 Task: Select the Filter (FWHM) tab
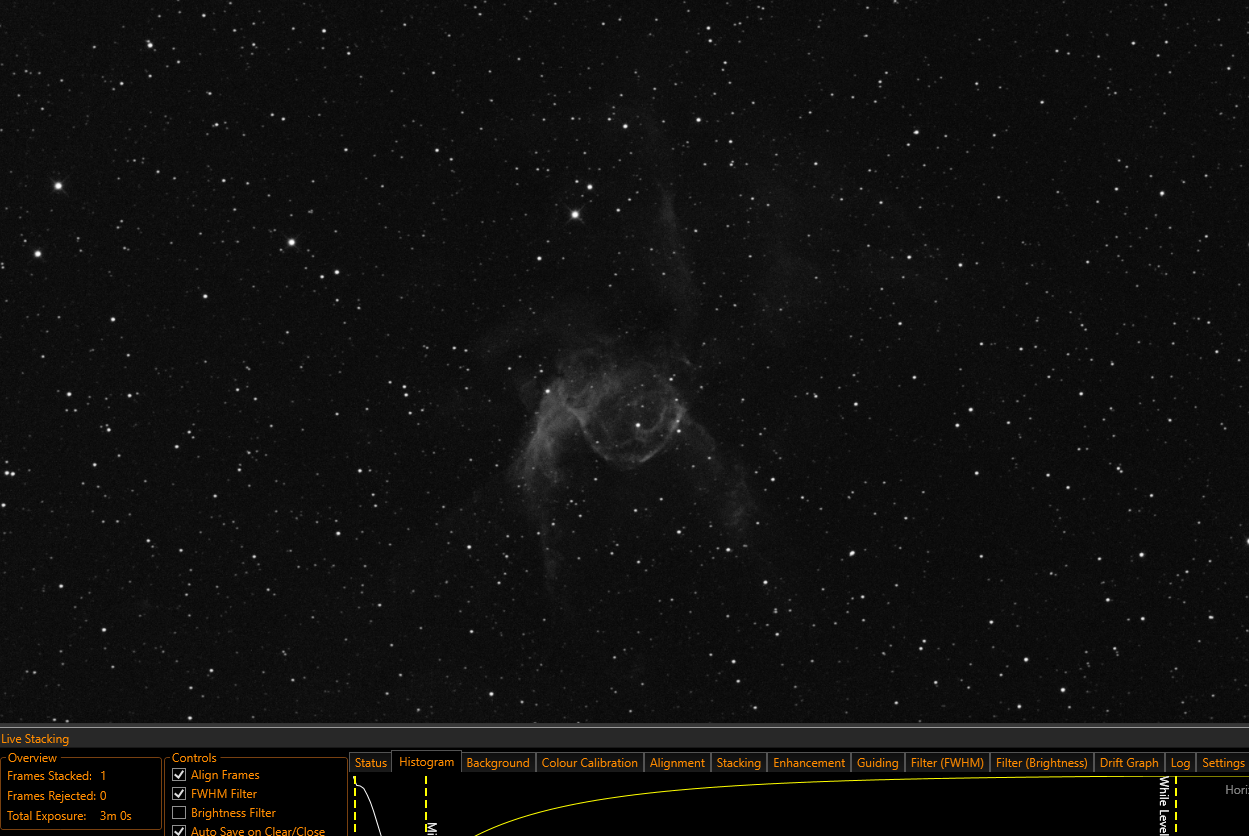tap(947, 763)
